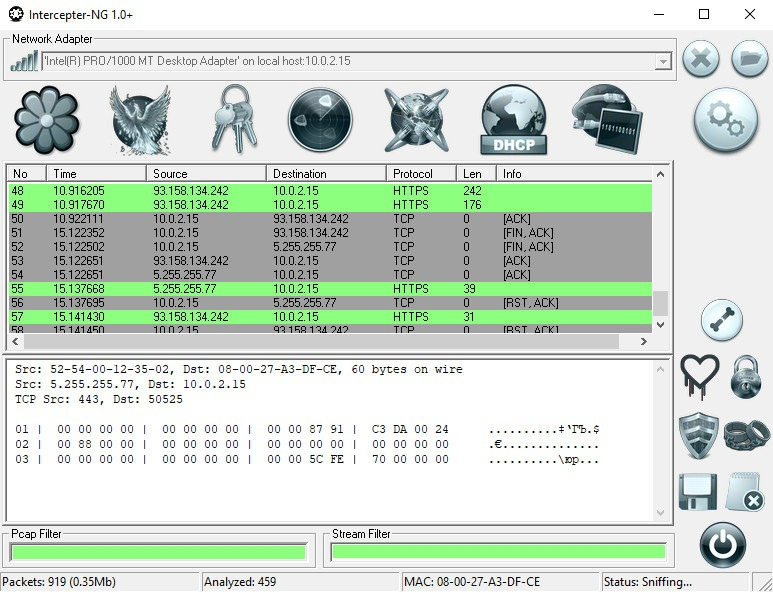Image resolution: width=773 pixels, height=592 pixels.
Task: Switch to Resurrection mode phoenix icon
Action: point(140,120)
